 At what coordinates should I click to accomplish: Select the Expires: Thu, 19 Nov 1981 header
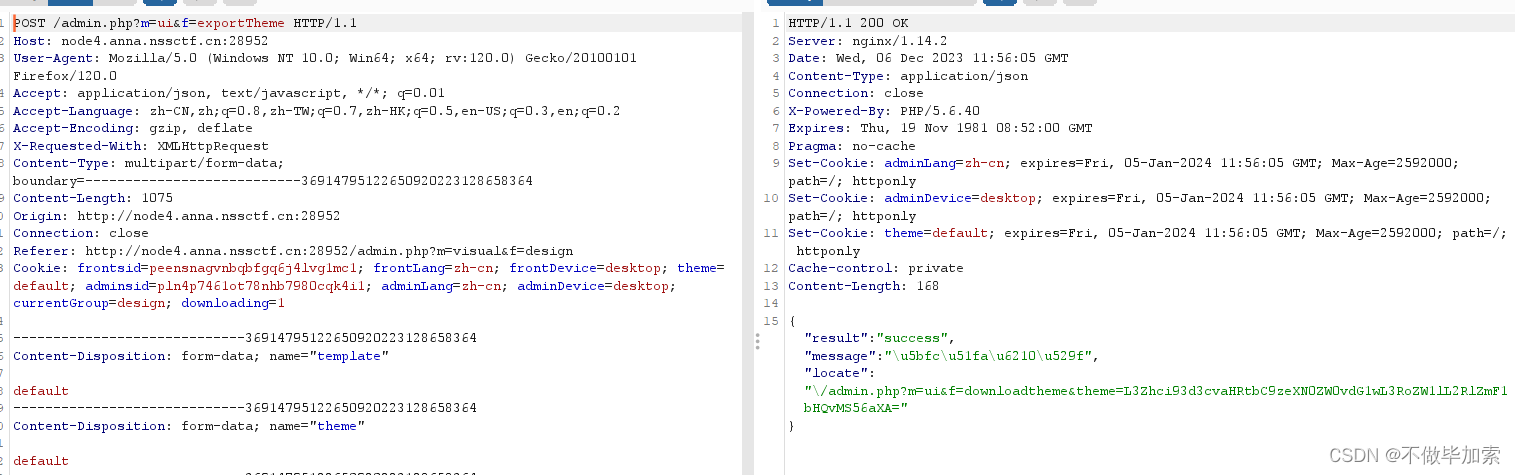pyautogui.click(x=940, y=128)
